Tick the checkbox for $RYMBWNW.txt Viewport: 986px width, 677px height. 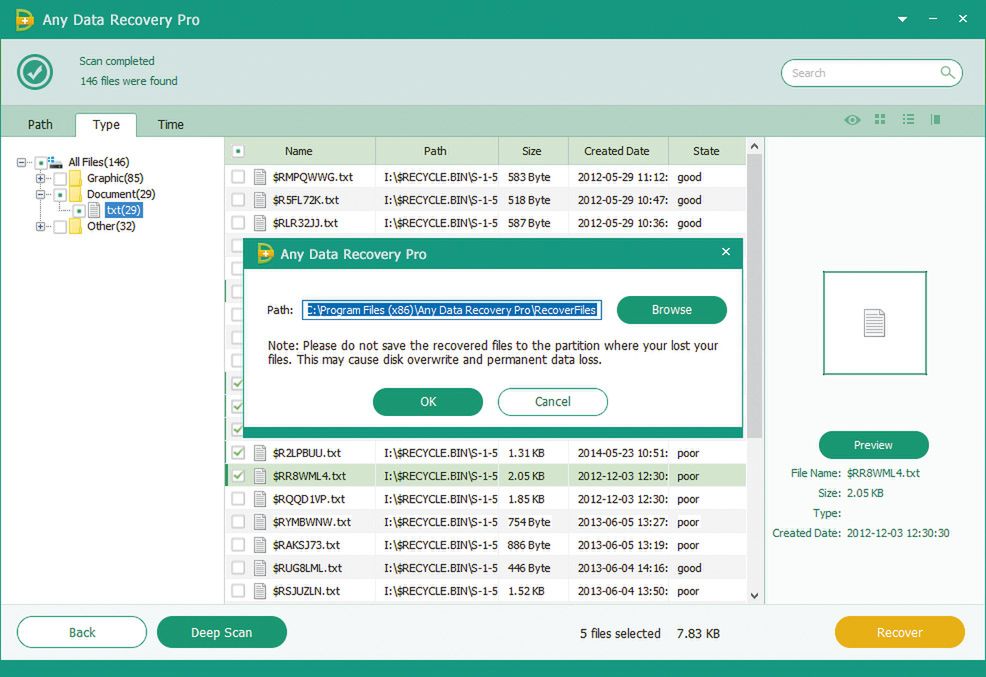tap(238, 522)
